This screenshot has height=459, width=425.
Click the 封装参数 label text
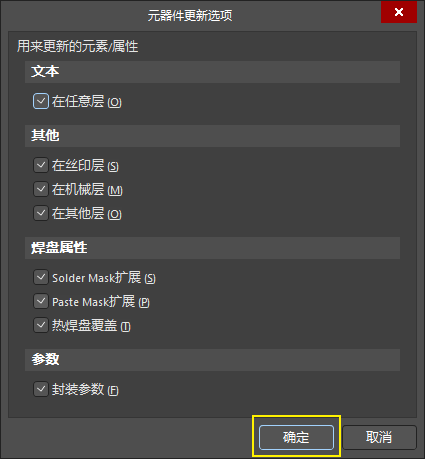pyautogui.click(x=78, y=389)
